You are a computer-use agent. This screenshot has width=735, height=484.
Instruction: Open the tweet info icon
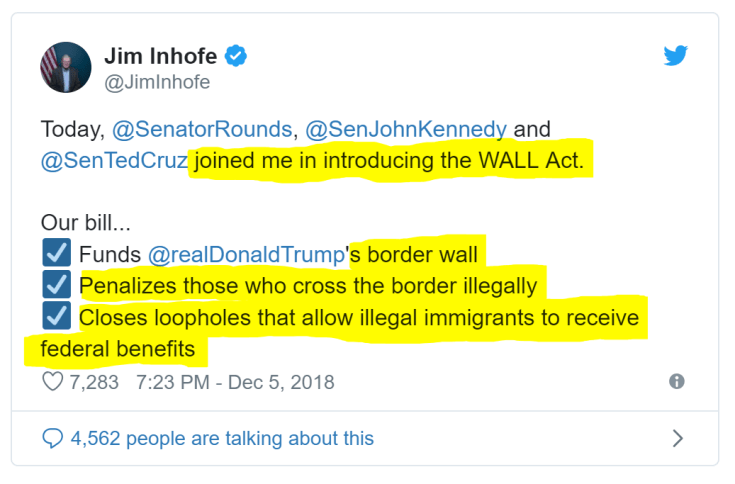point(677,381)
